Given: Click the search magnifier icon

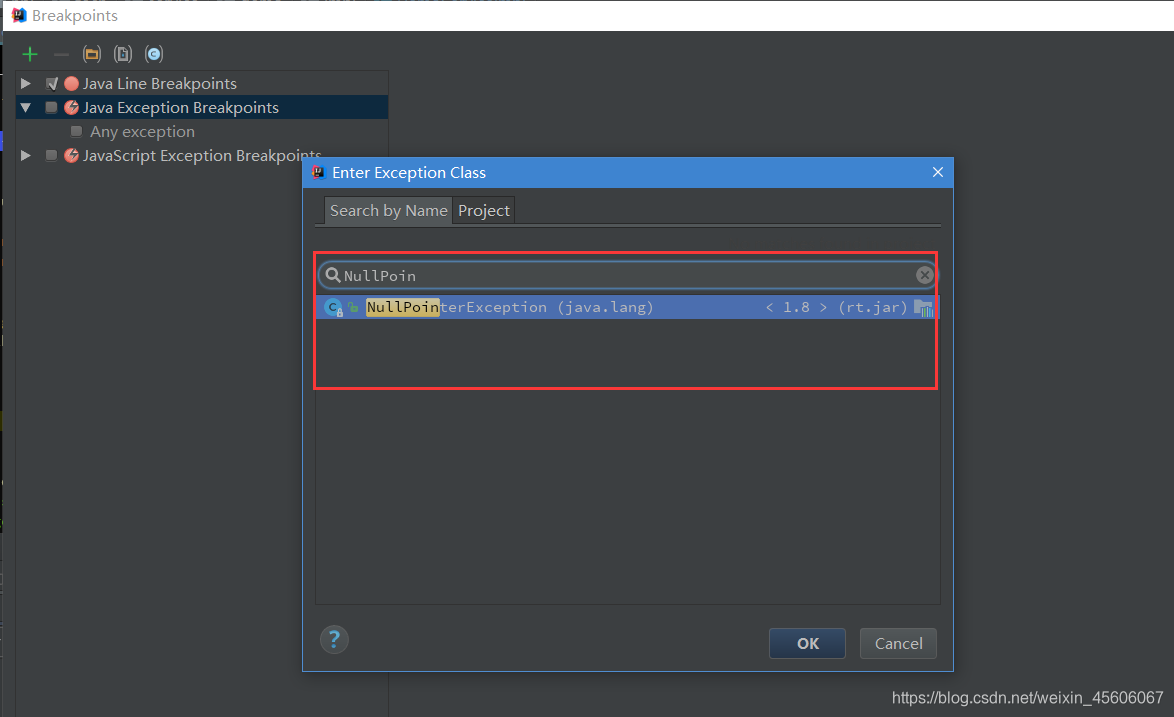Looking at the screenshot, I should (333, 275).
